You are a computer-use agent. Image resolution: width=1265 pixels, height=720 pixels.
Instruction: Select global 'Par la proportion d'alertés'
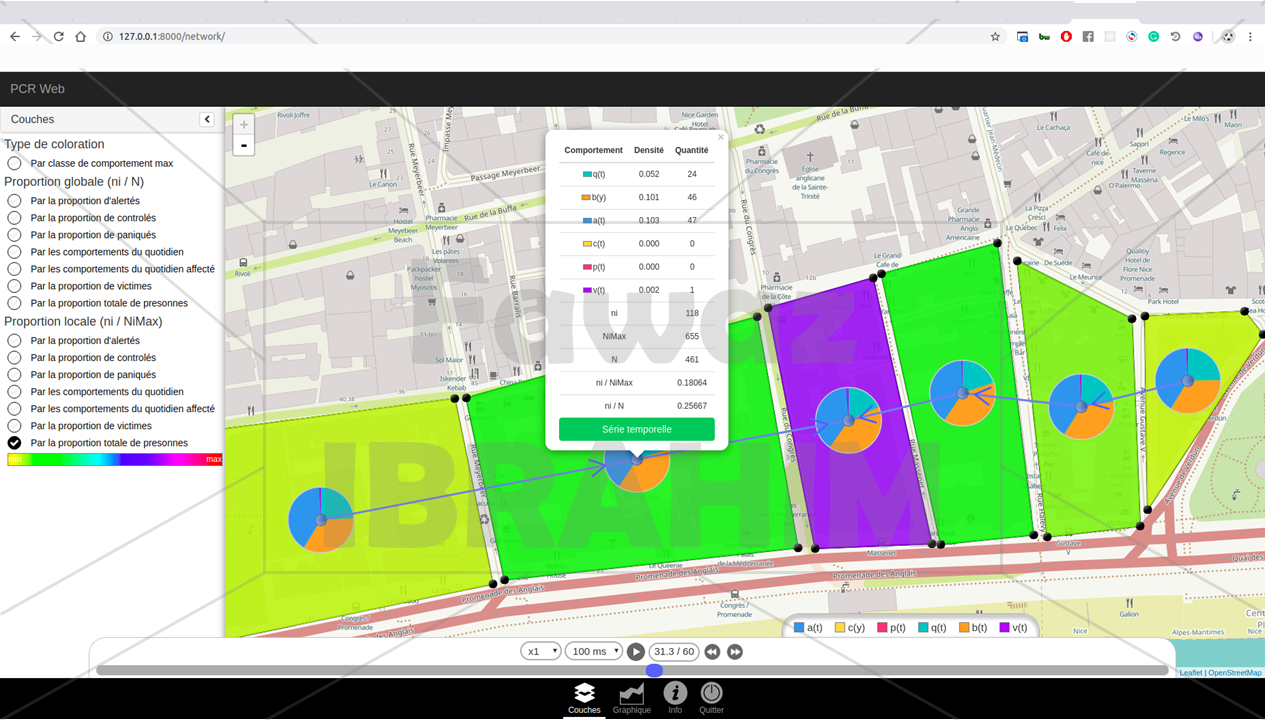point(14,201)
